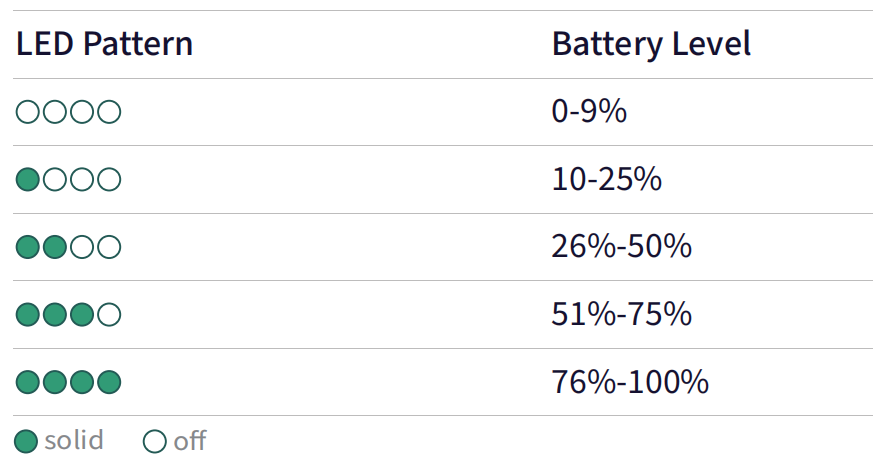Click the 'off' legend label
873x463 pixels.
coord(190,441)
